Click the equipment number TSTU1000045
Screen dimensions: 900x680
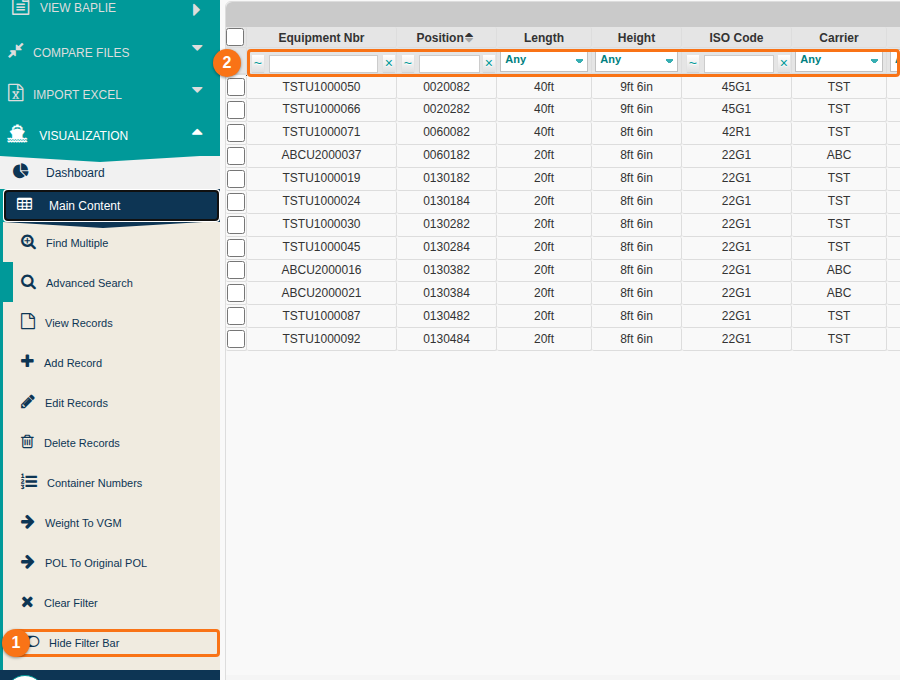(321, 247)
